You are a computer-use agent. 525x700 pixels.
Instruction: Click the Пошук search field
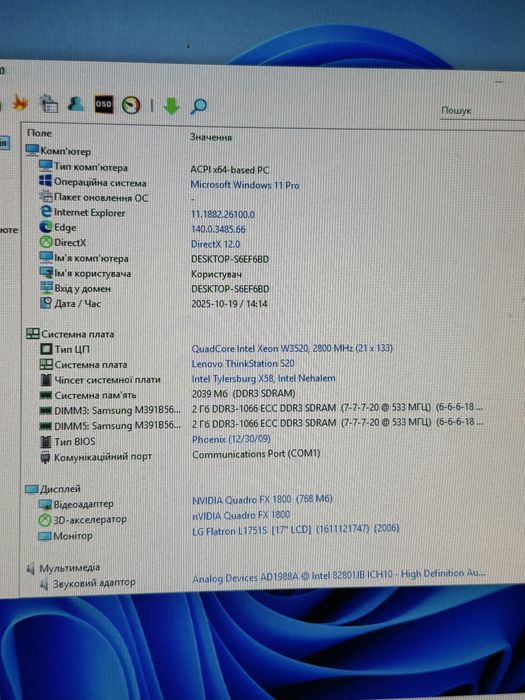tap(482, 111)
